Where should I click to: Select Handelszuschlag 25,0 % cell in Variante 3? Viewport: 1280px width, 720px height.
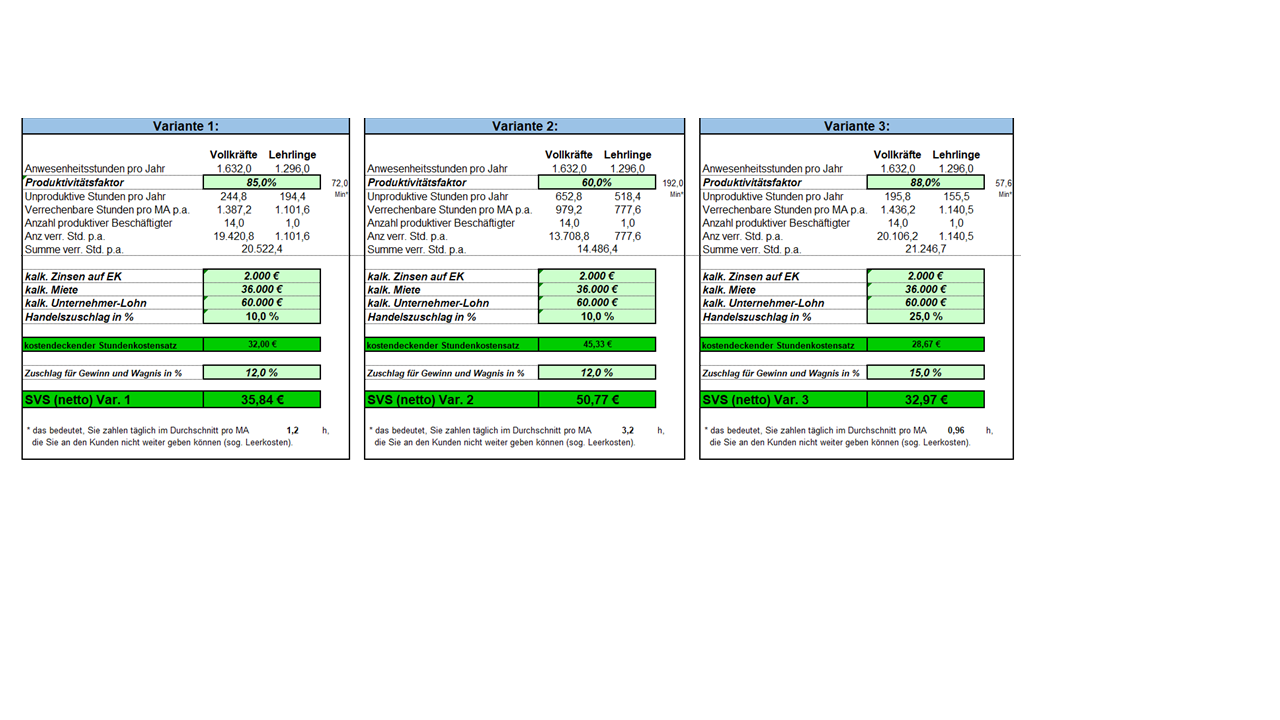pos(925,317)
